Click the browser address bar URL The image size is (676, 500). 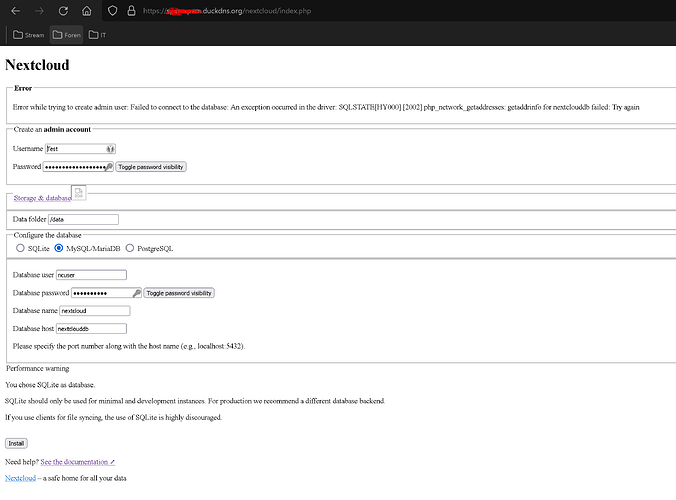227,11
